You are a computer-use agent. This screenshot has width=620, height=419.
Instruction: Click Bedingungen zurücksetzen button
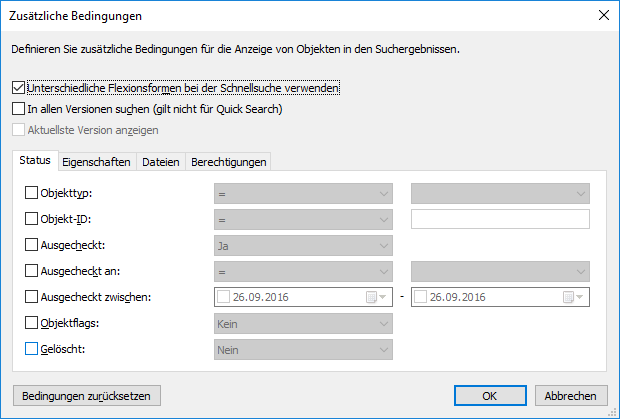coord(86,395)
